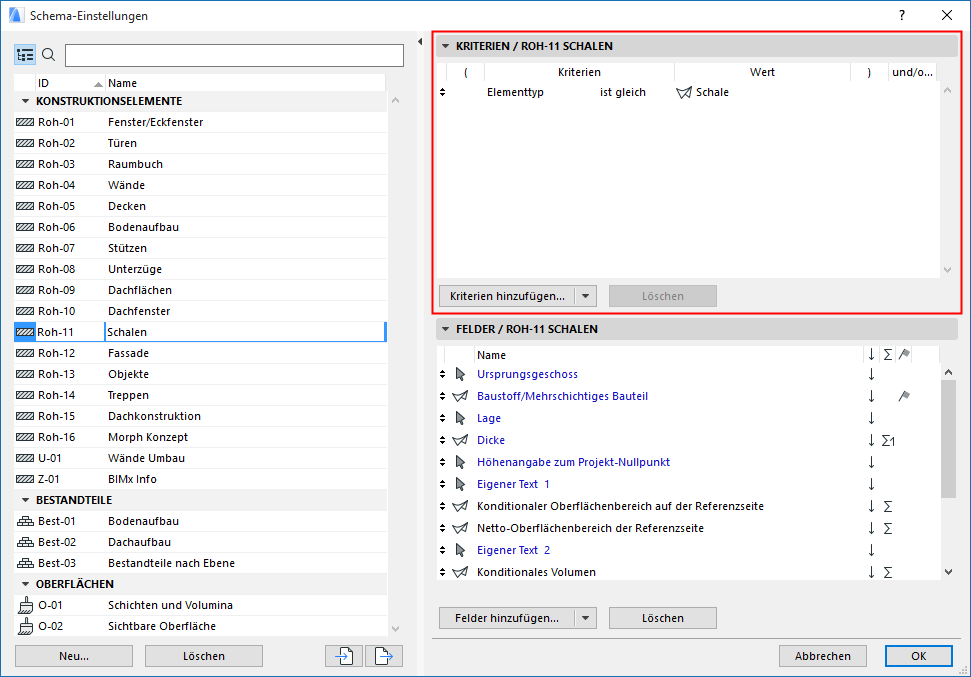
Task: Click the Best-01 Bodenaufbau component icon
Action: click(x=25, y=521)
